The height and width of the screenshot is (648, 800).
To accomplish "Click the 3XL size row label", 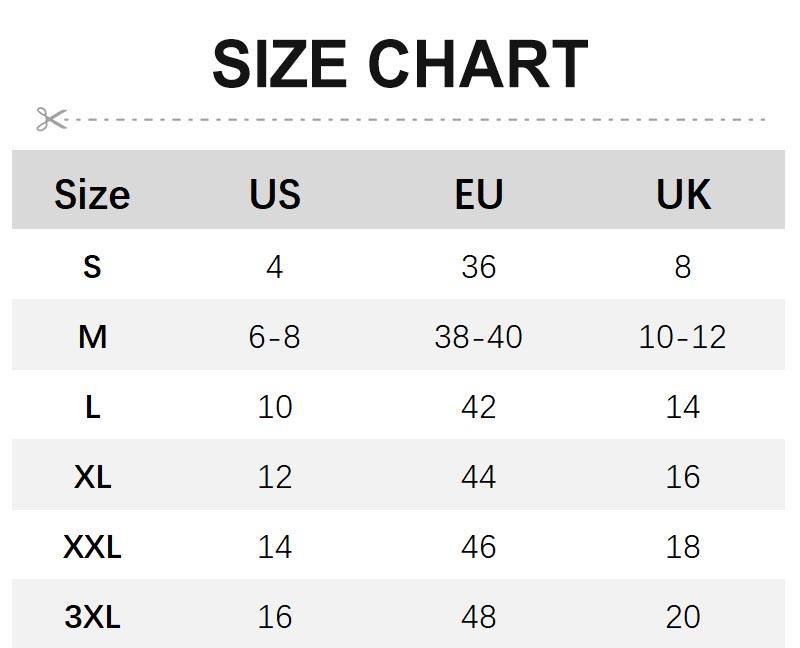I will coord(92,617).
